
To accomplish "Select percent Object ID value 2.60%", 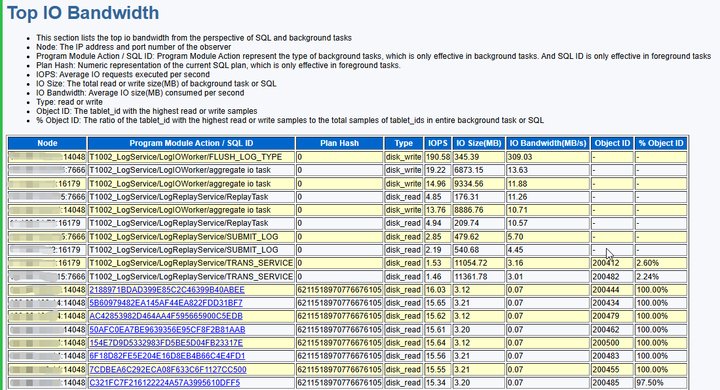I will click(647, 263).
